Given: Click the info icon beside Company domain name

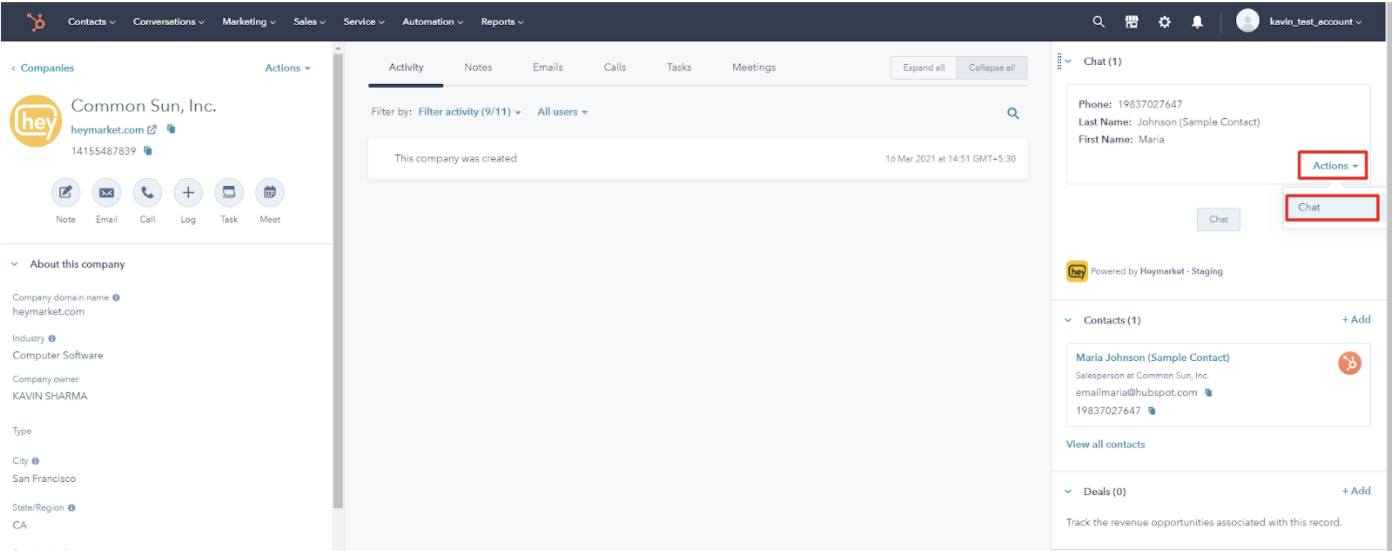Looking at the screenshot, I should 116,298.
